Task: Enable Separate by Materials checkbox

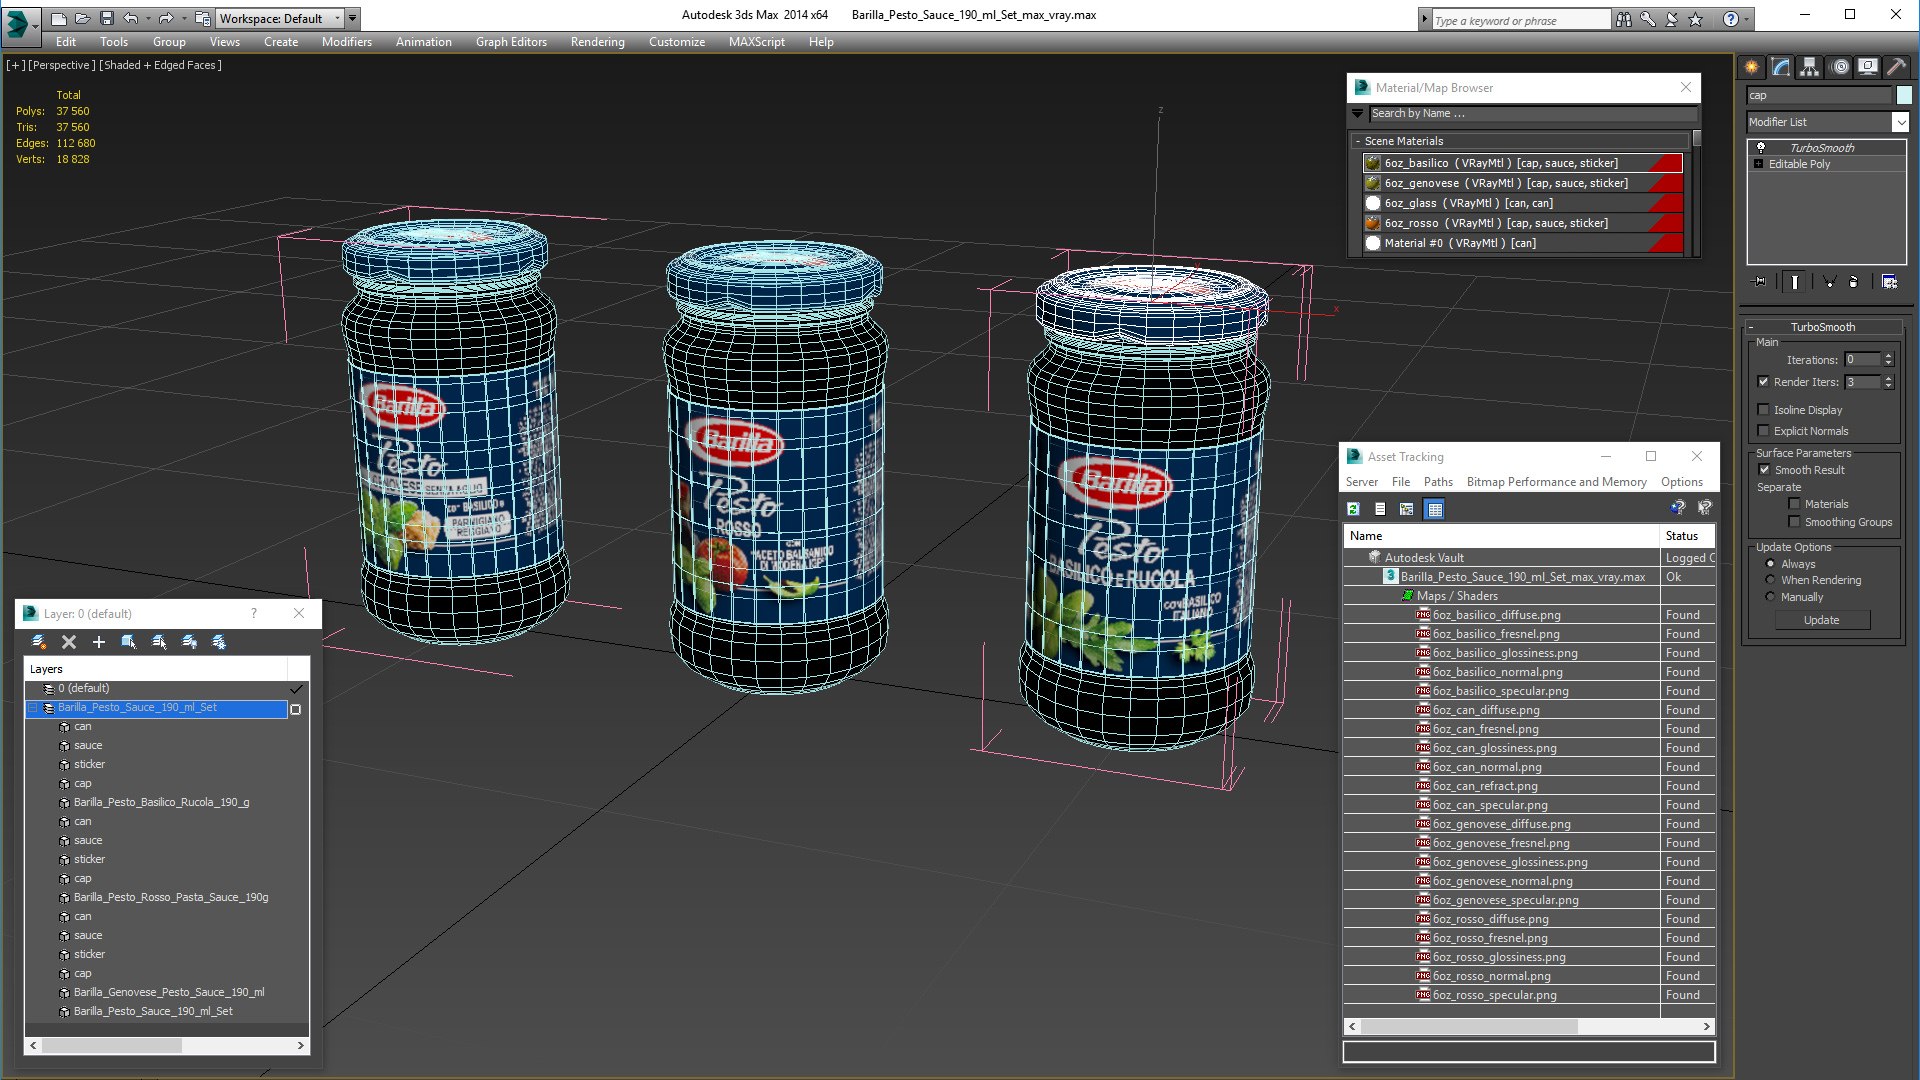Action: click(1795, 504)
